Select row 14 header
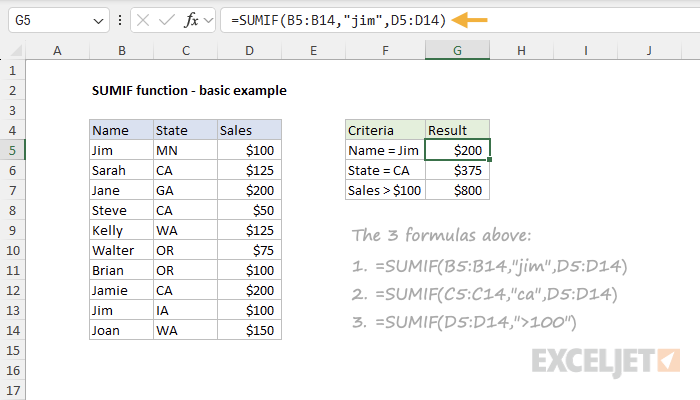Screen dimensions: 700x400 [12, 330]
